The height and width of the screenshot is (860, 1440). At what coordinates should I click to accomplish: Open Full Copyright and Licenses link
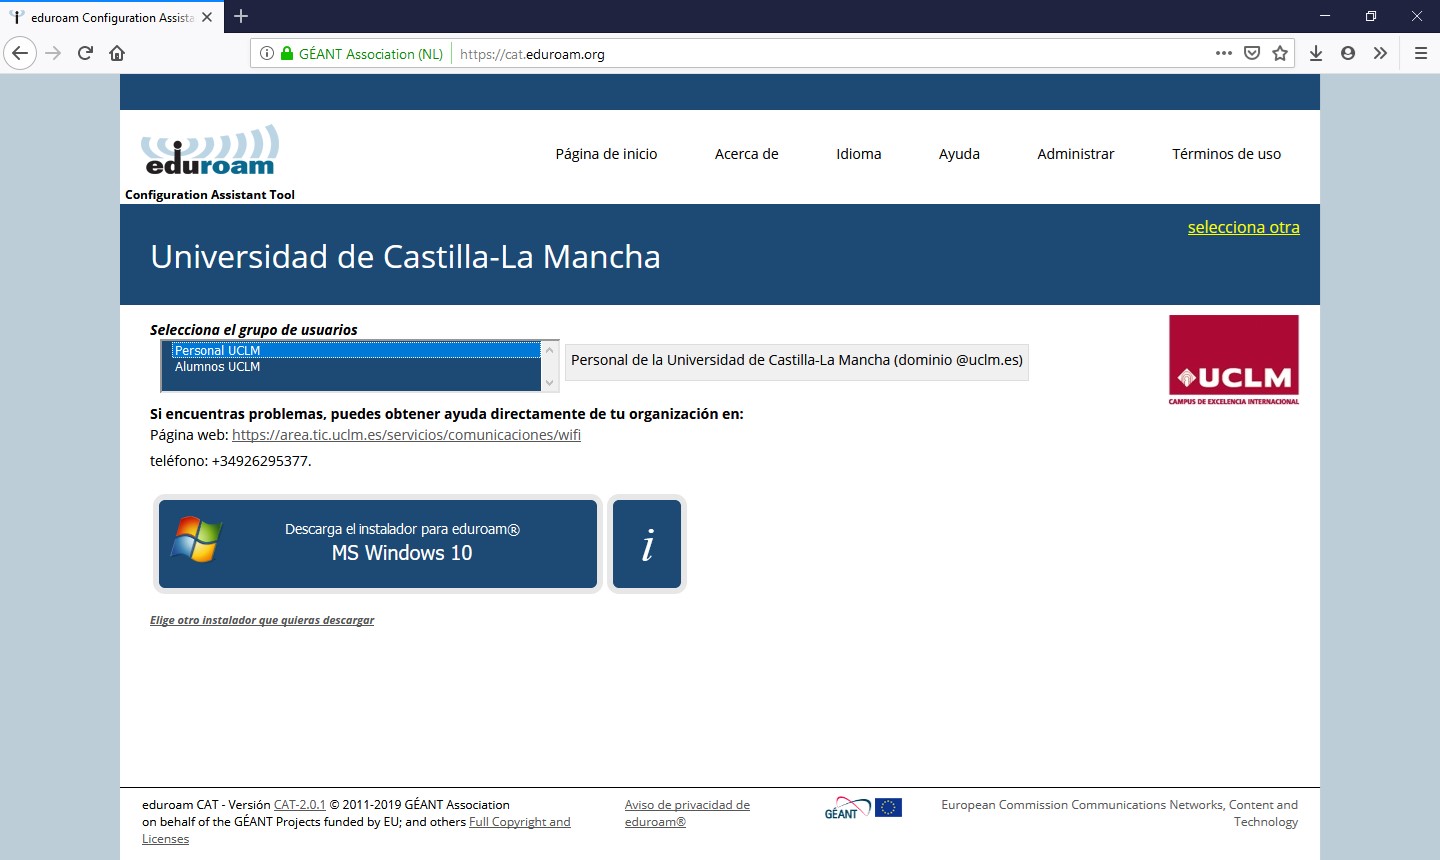(519, 822)
